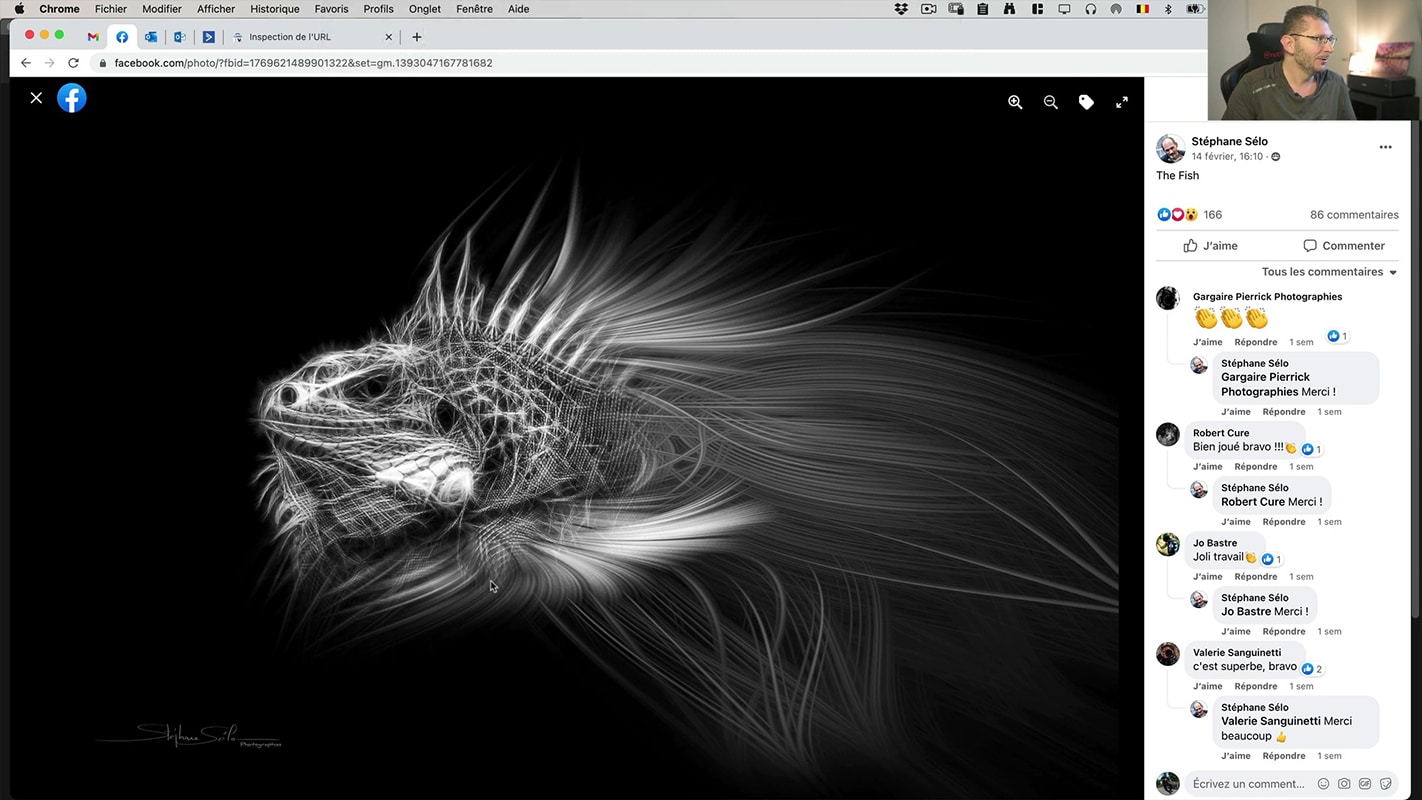Open the emoji picker in the comment box

point(1323,784)
